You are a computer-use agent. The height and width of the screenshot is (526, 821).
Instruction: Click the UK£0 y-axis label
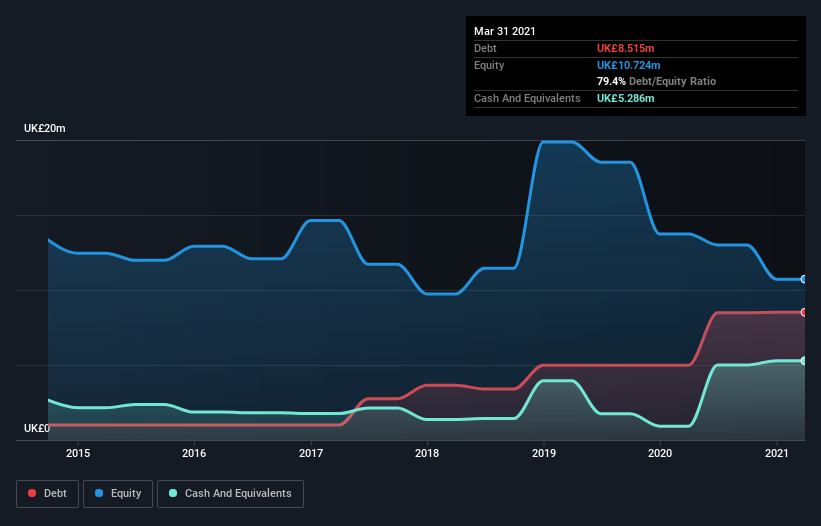[x=37, y=428]
